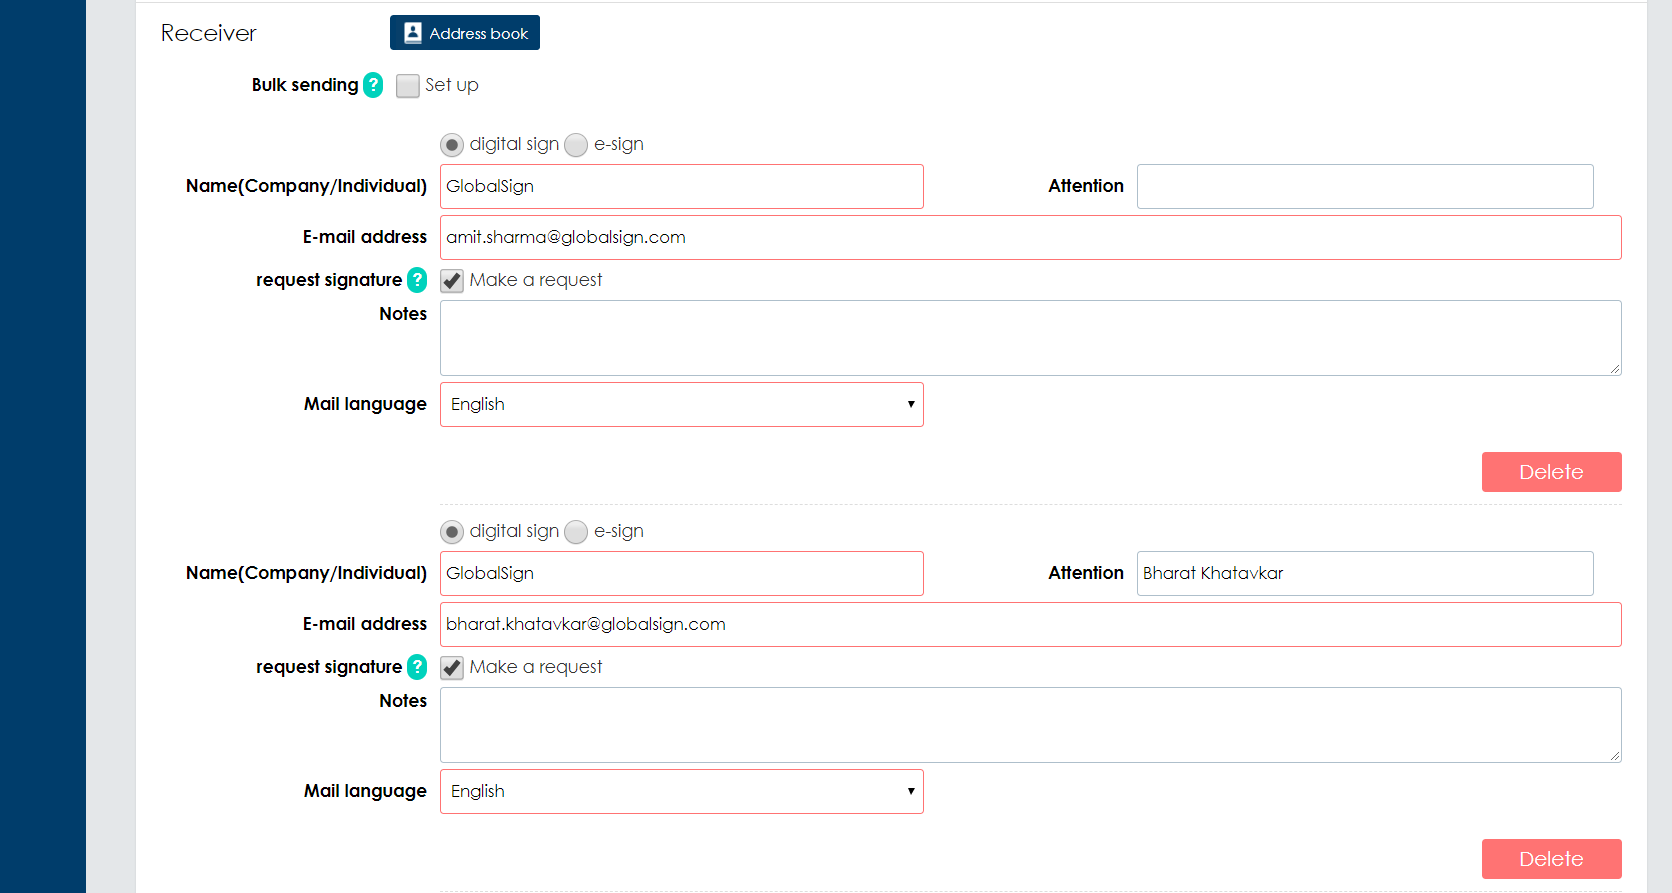The image size is (1672, 893).
Task: Select e-sign for second receiver
Action: 576,532
